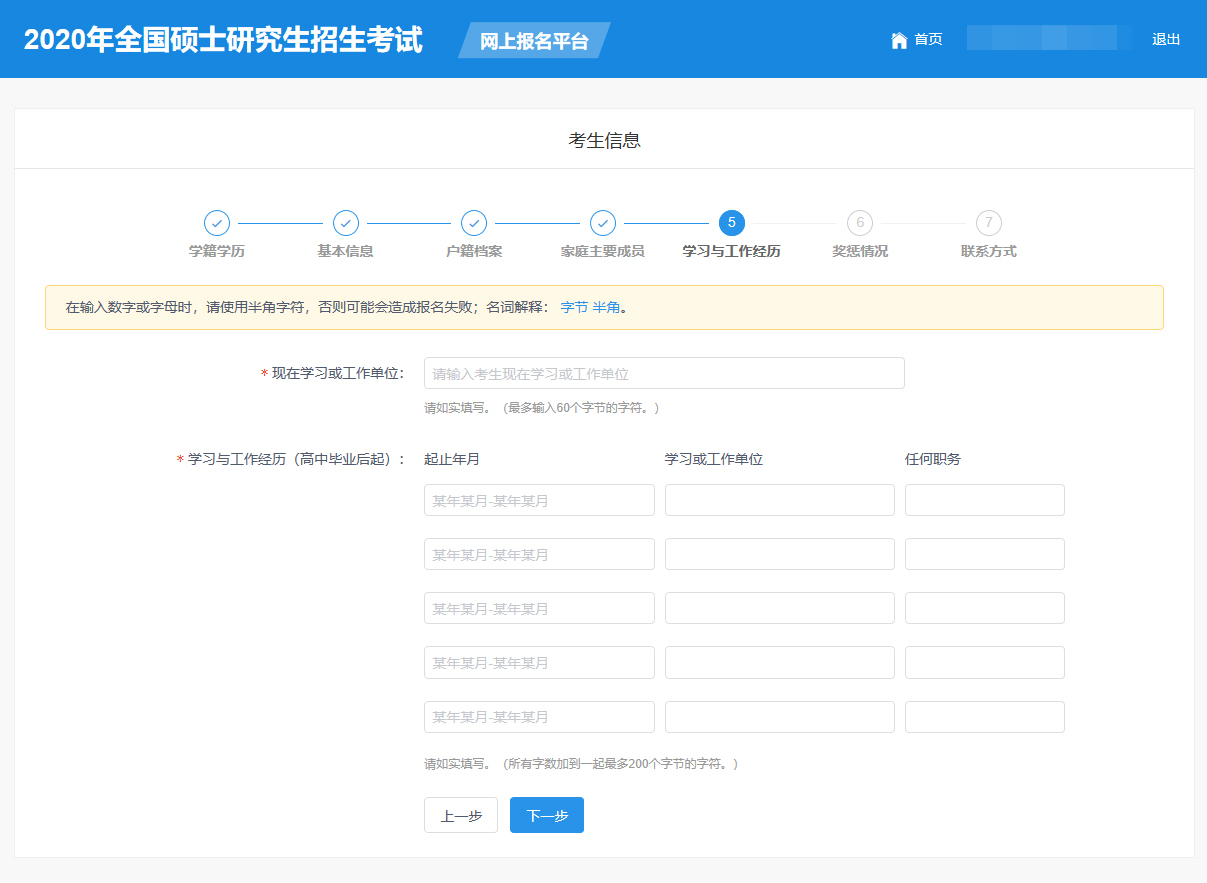The image size is (1207, 883).
Task: Click first row 起止年月 date field
Action: [x=539, y=500]
